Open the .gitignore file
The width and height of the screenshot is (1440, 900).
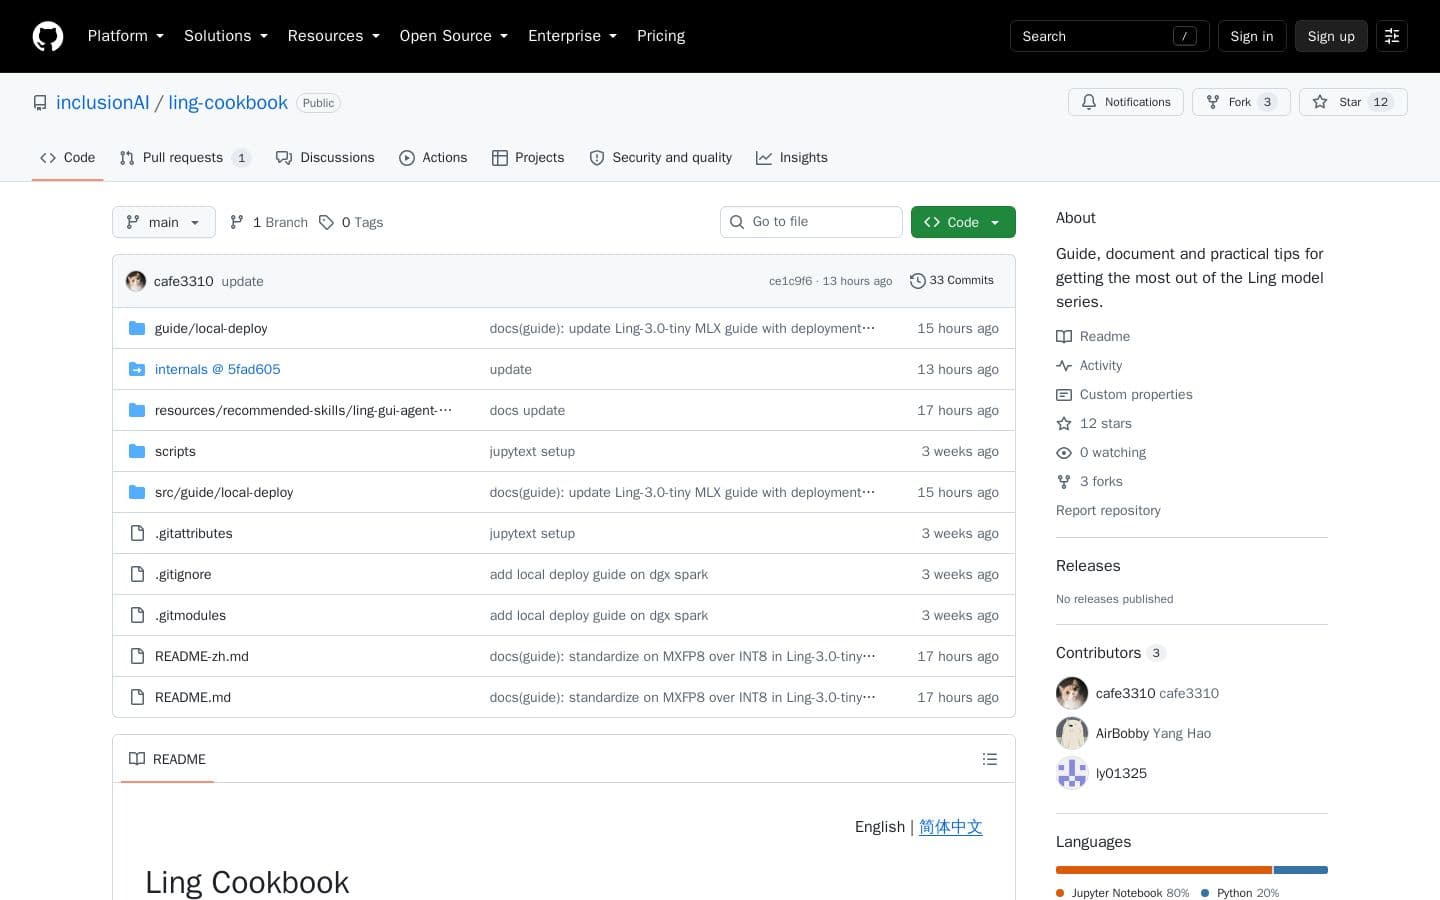click(x=183, y=574)
